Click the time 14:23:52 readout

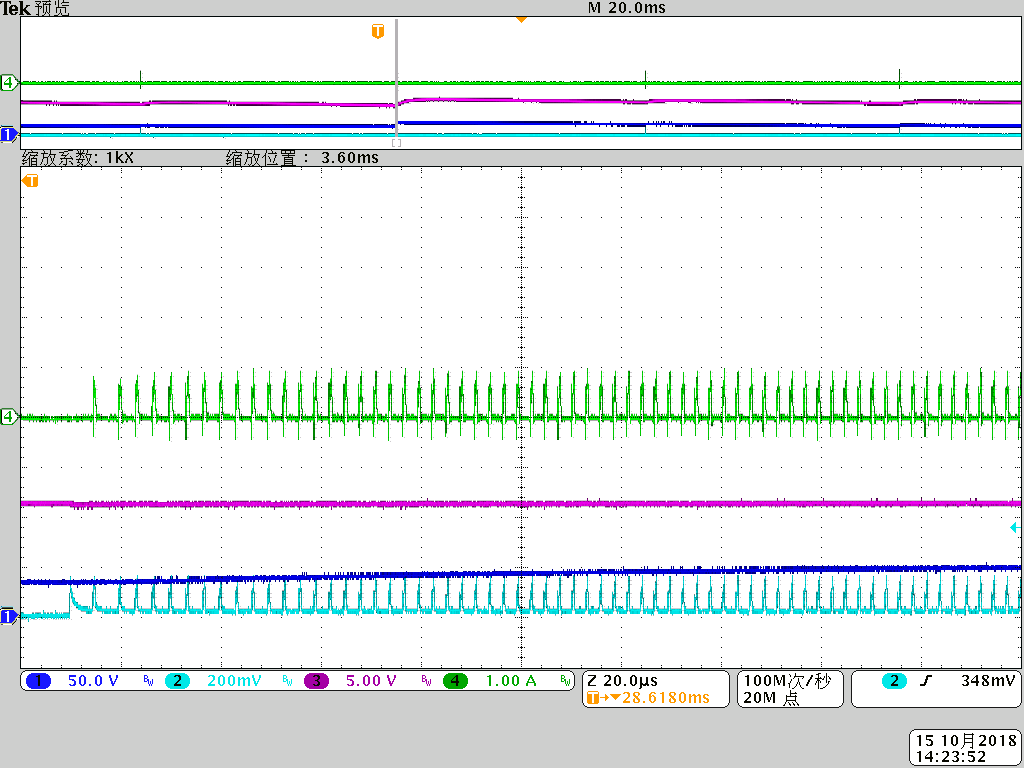pos(951,757)
